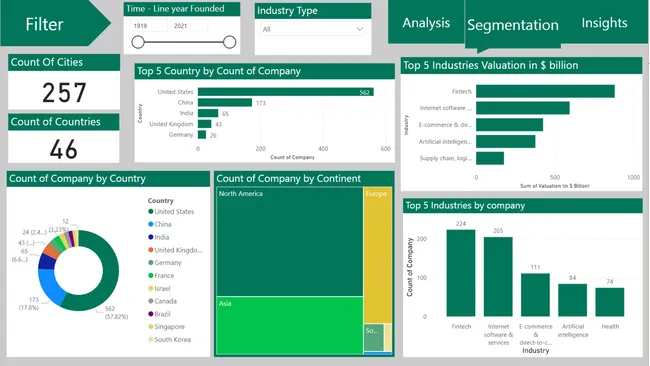The width and height of the screenshot is (650, 366).
Task: Click the India legend swatch
Action: pos(151,237)
